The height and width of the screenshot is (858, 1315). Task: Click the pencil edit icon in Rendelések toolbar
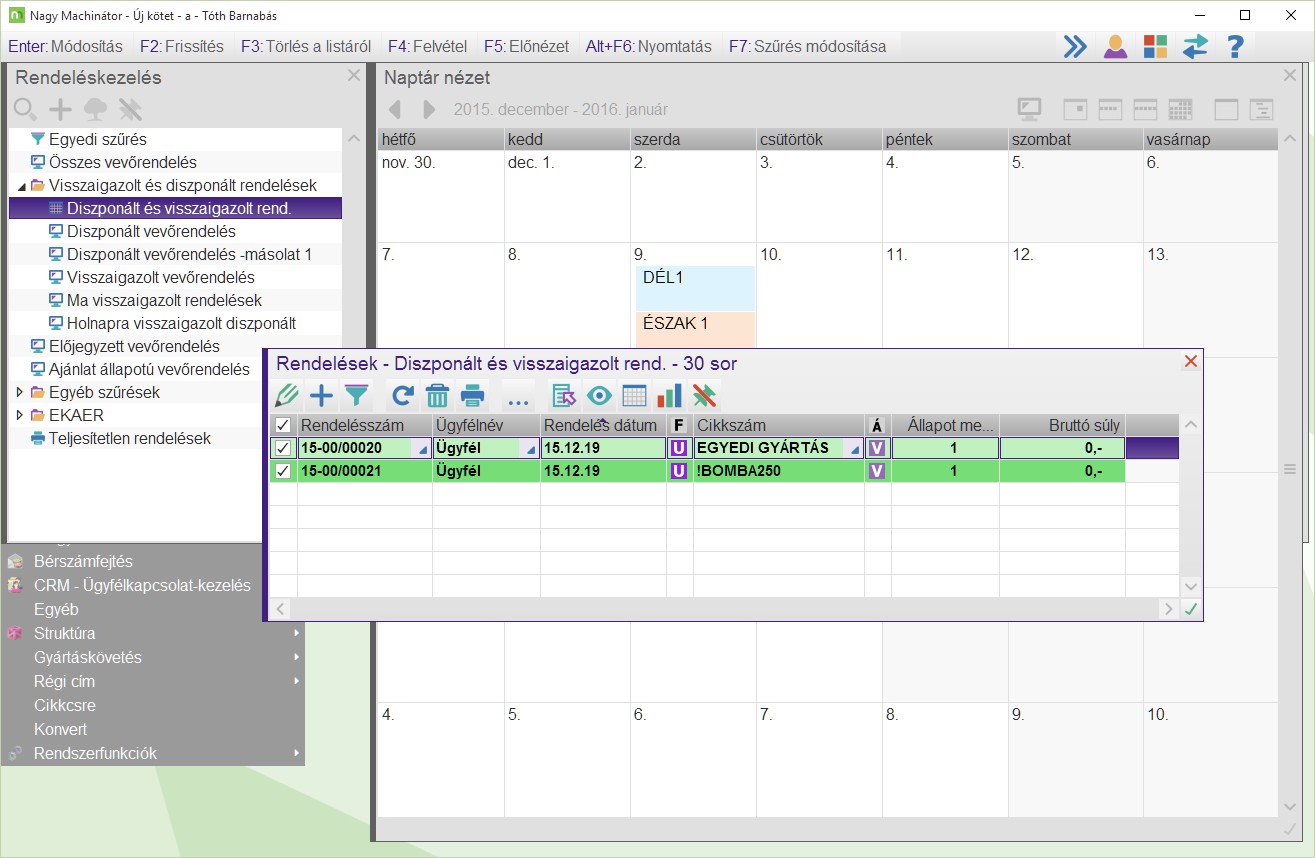click(x=288, y=396)
